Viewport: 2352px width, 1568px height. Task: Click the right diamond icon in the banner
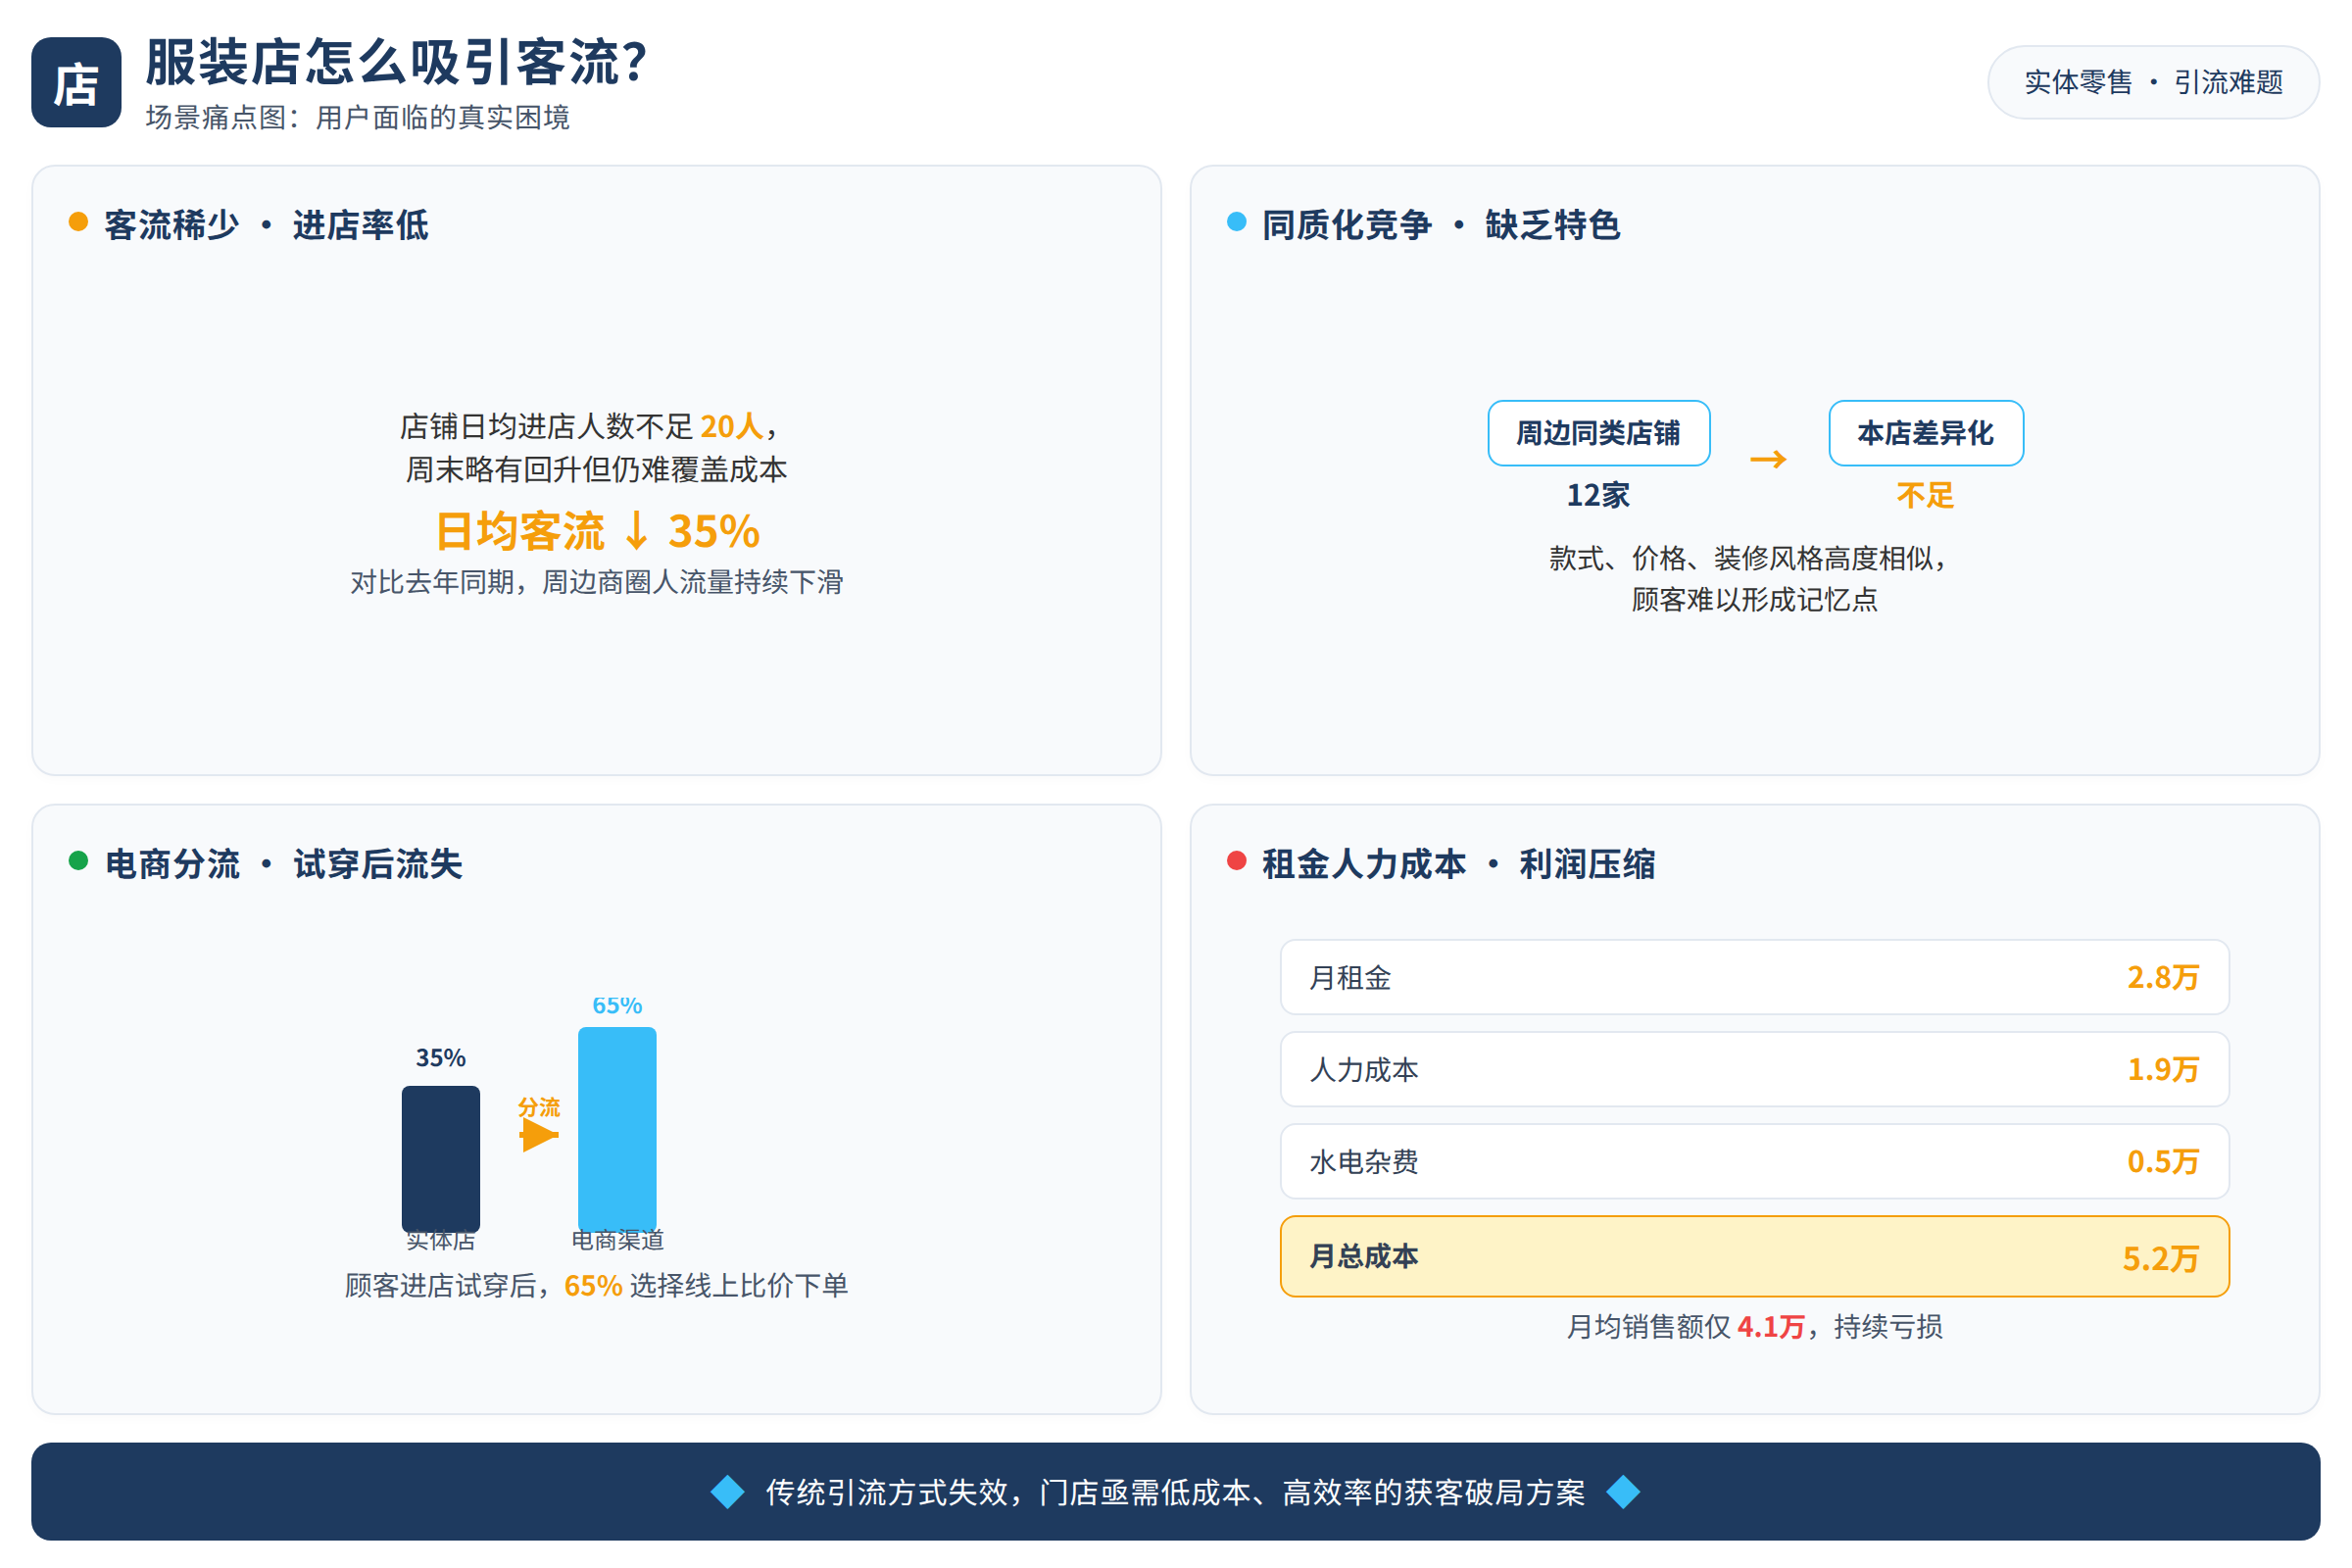pos(1623,1492)
